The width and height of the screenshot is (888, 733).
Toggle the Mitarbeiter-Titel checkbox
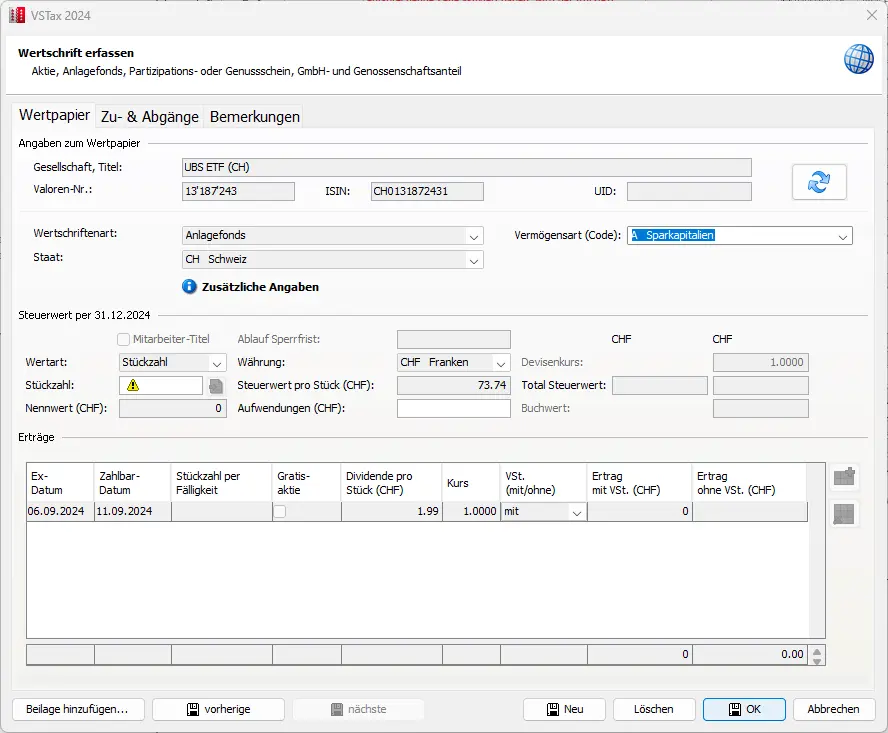coord(125,339)
